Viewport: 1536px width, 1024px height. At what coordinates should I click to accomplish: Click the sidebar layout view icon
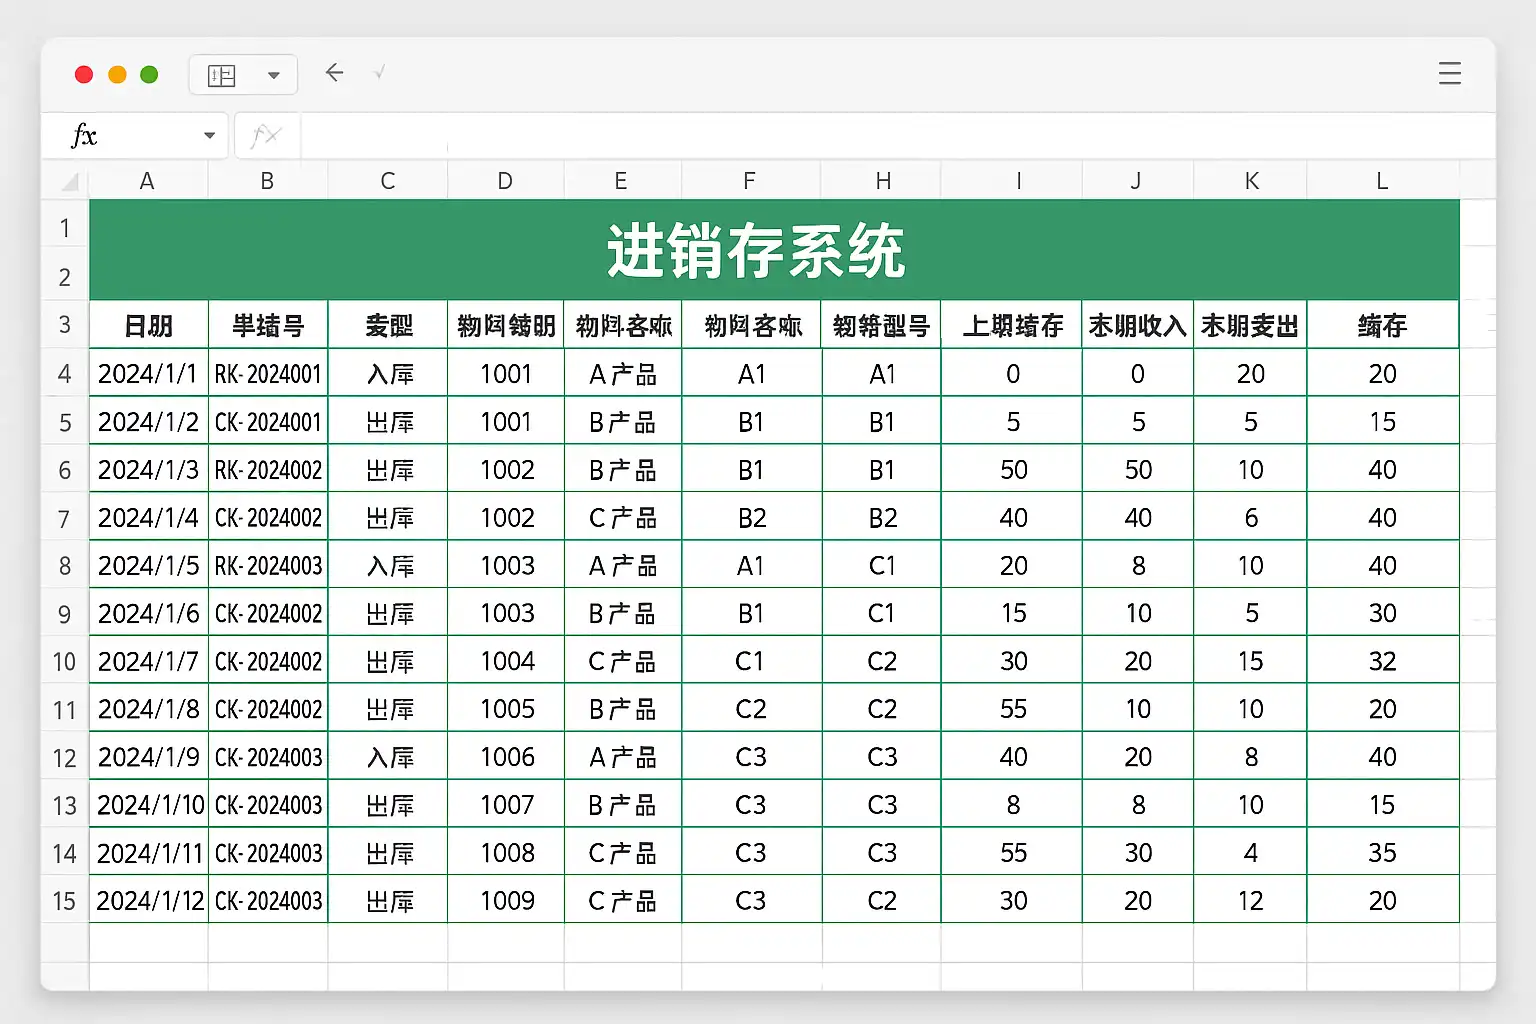tap(221, 75)
